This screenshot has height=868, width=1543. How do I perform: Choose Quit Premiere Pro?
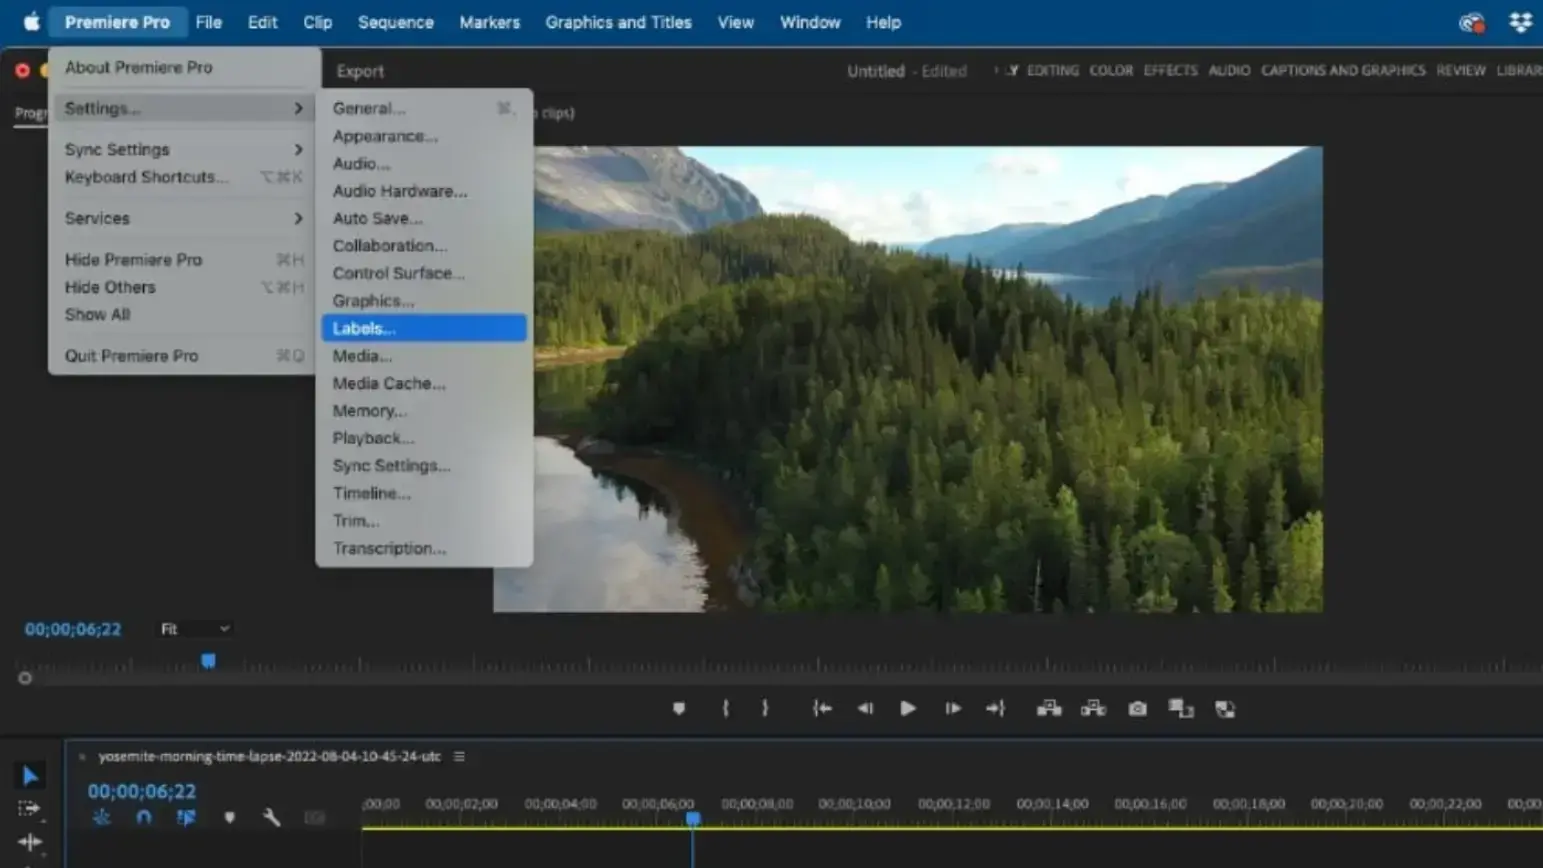click(x=131, y=355)
